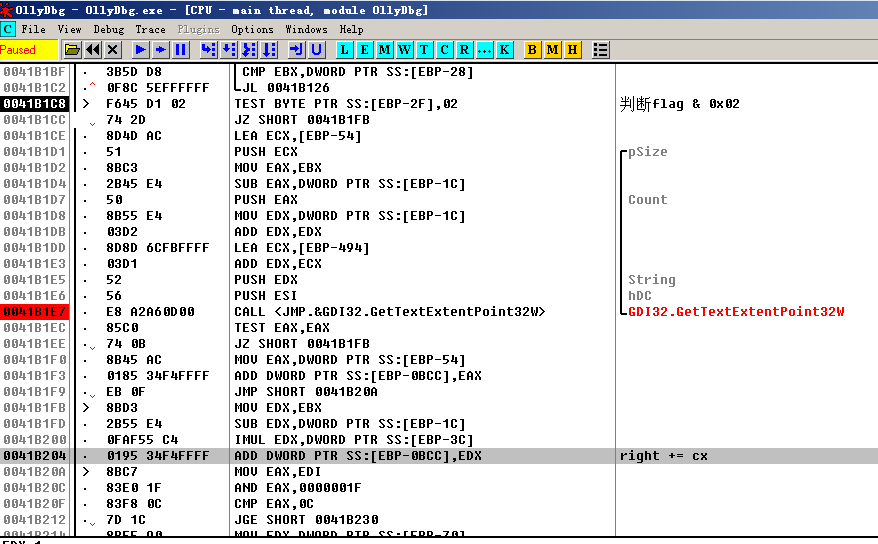The image size is (878, 544).
Task: Select highlighted address 0041B204
Action: [x=35, y=456]
